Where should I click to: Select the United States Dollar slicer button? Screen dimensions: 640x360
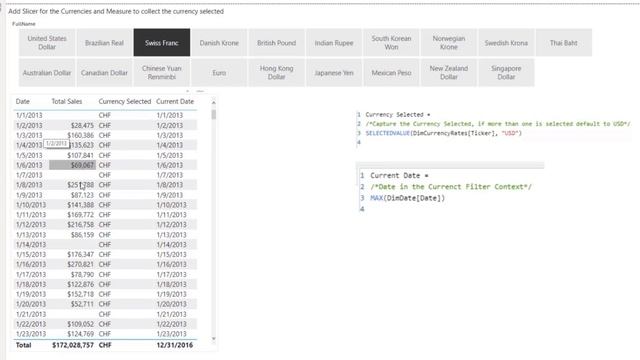47,42
